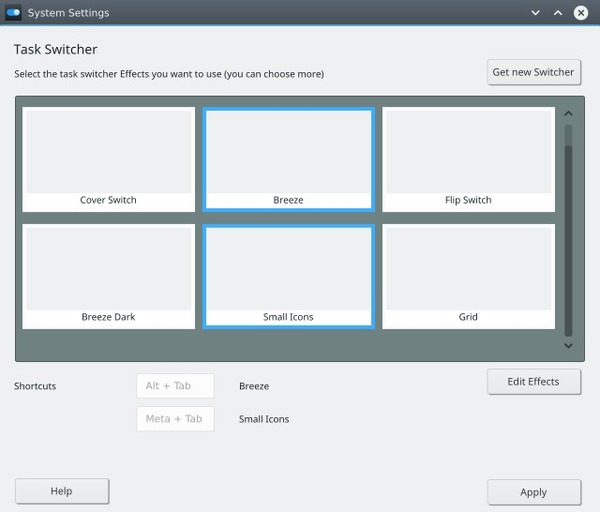600x512 pixels.
Task: Select the Breeze Dark switcher
Action: point(108,276)
